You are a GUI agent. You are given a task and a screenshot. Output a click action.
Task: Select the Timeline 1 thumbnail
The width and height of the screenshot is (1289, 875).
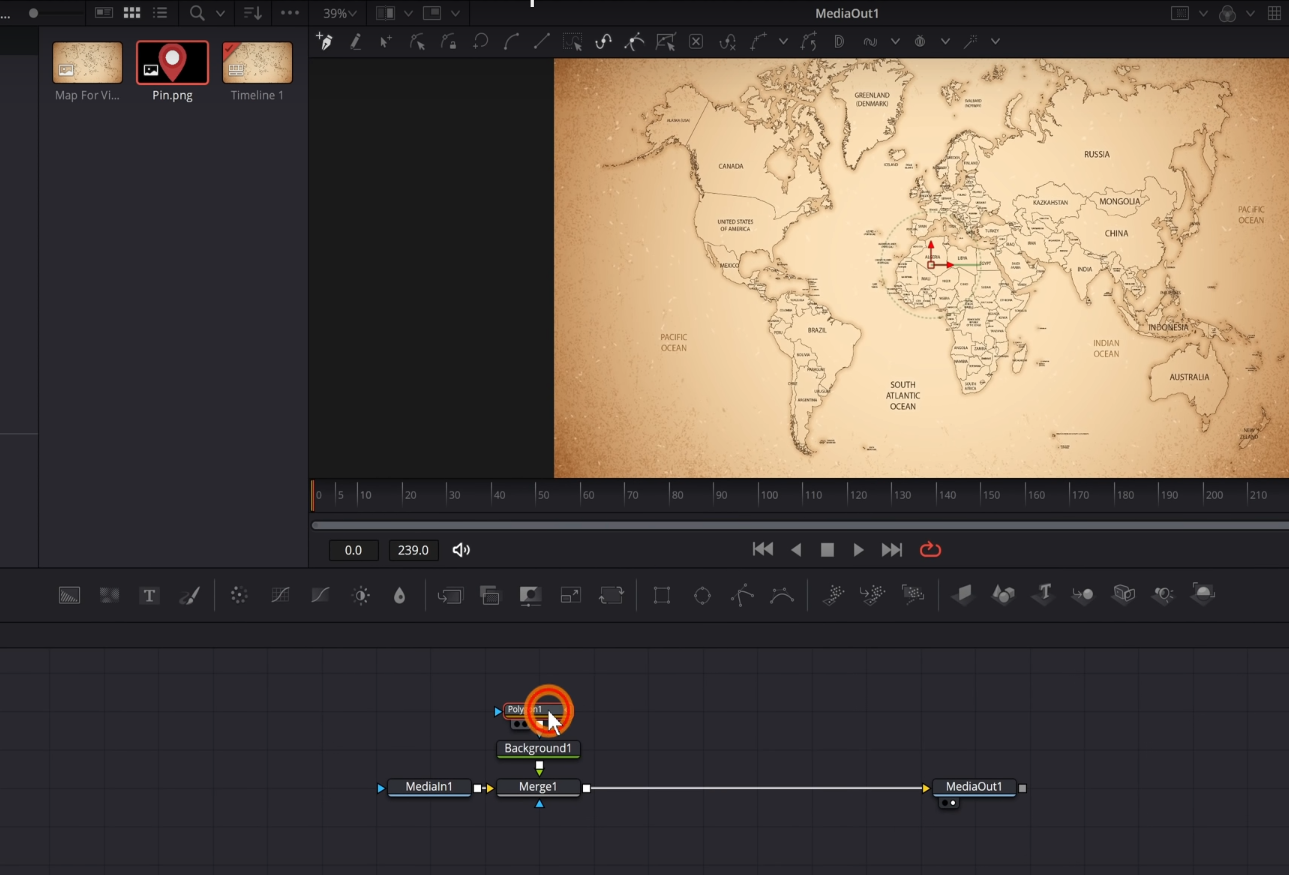257,63
